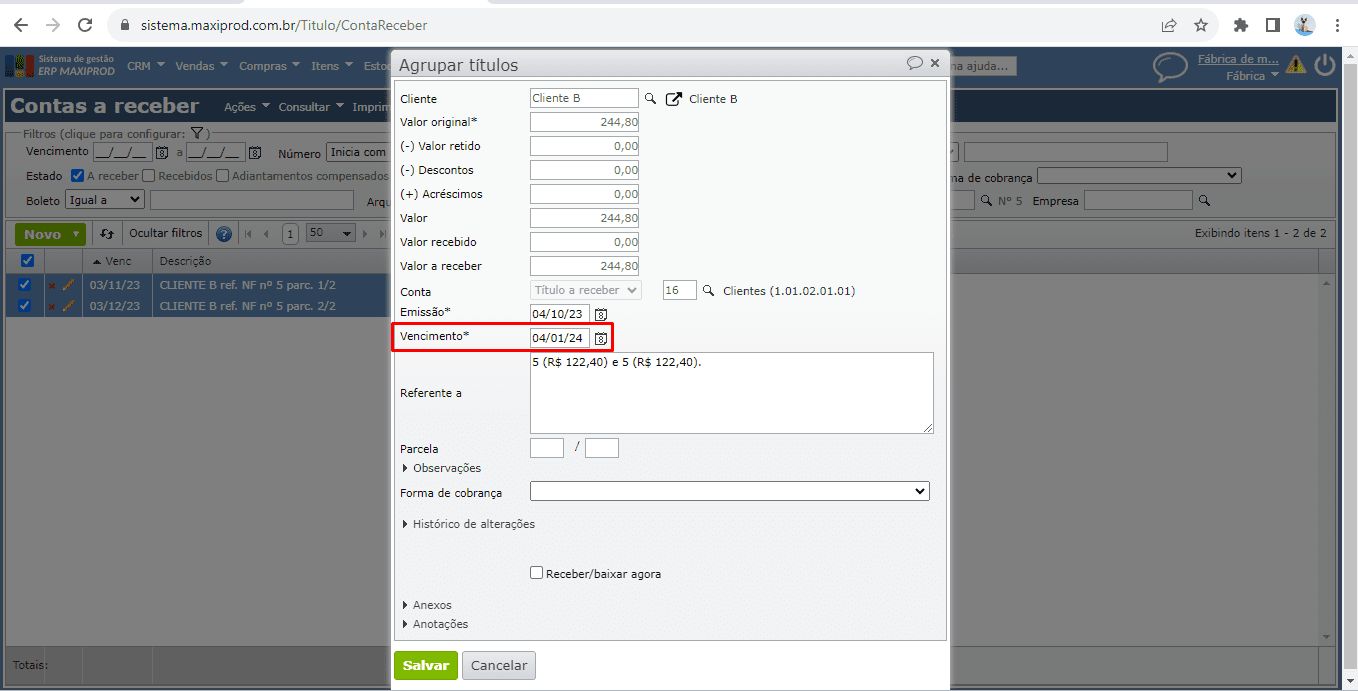
Task: Click Ocultar filtros button
Action: [166, 234]
